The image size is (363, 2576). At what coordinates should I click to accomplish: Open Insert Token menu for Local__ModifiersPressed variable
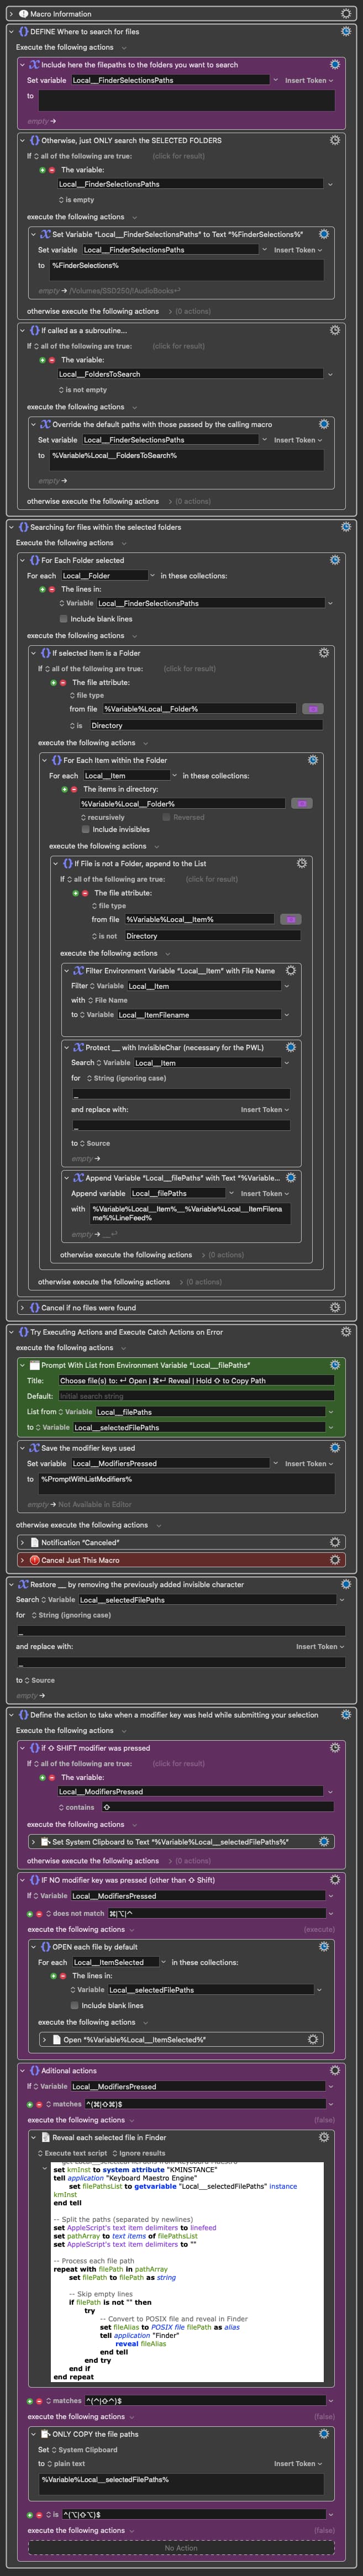[305, 1463]
